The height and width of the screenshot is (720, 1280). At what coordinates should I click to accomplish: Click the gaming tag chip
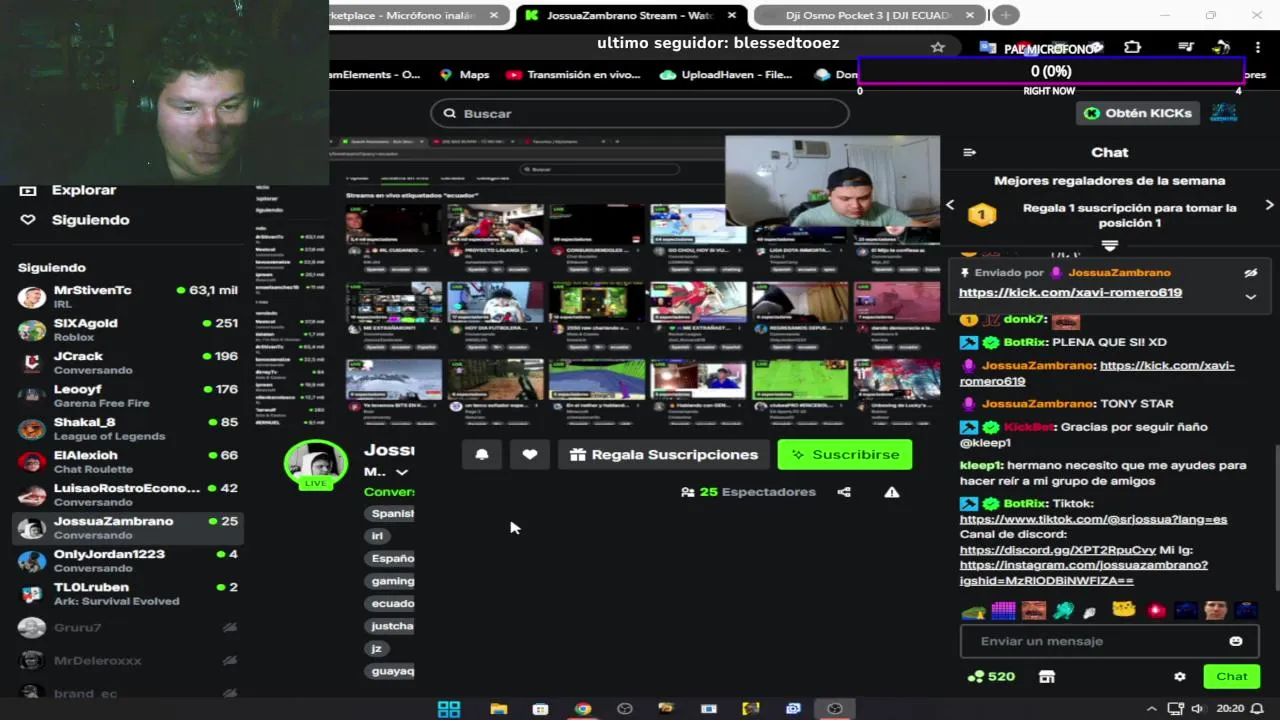pos(392,581)
